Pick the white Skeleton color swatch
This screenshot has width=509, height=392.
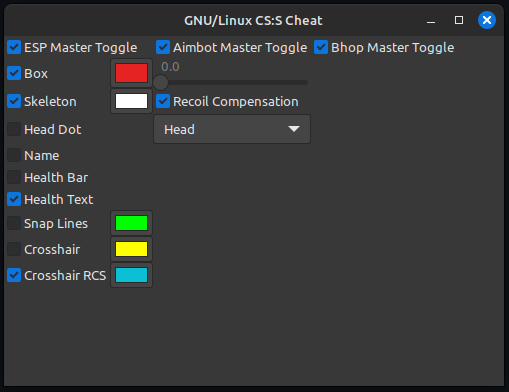click(x=131, y=101)
